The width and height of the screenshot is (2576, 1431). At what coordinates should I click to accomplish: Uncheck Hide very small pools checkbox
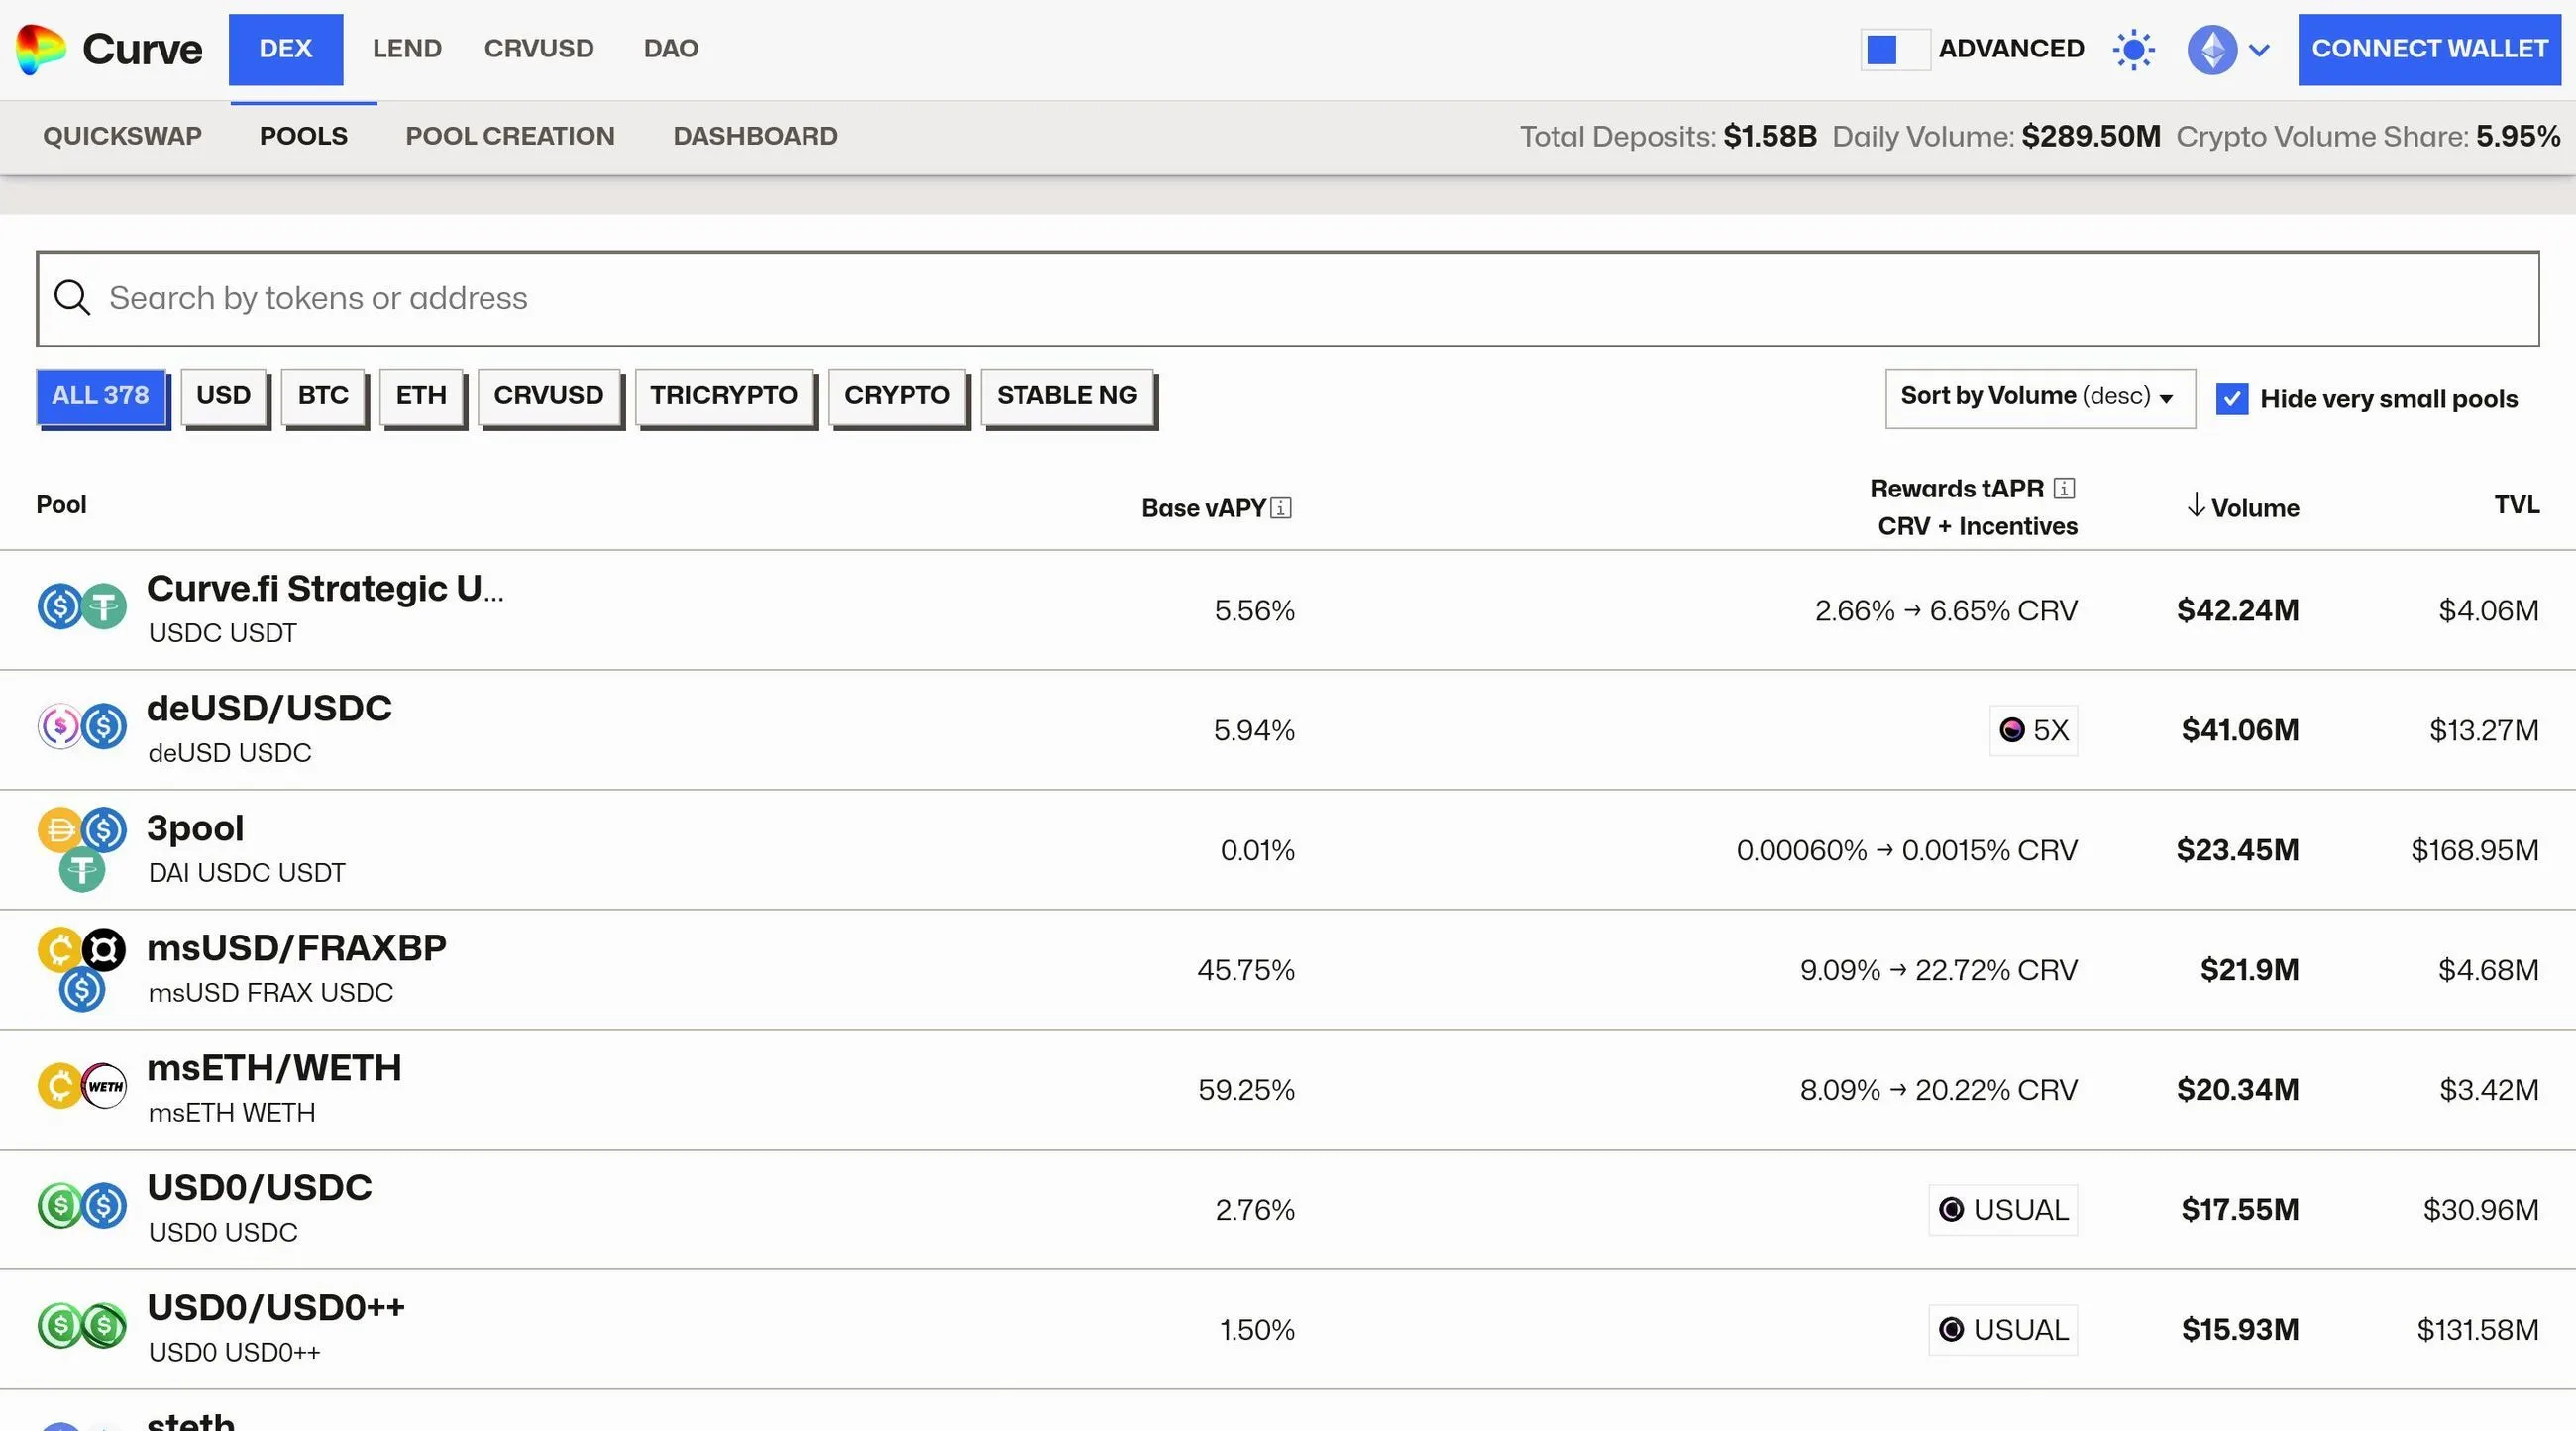(x=2232, y=399)
